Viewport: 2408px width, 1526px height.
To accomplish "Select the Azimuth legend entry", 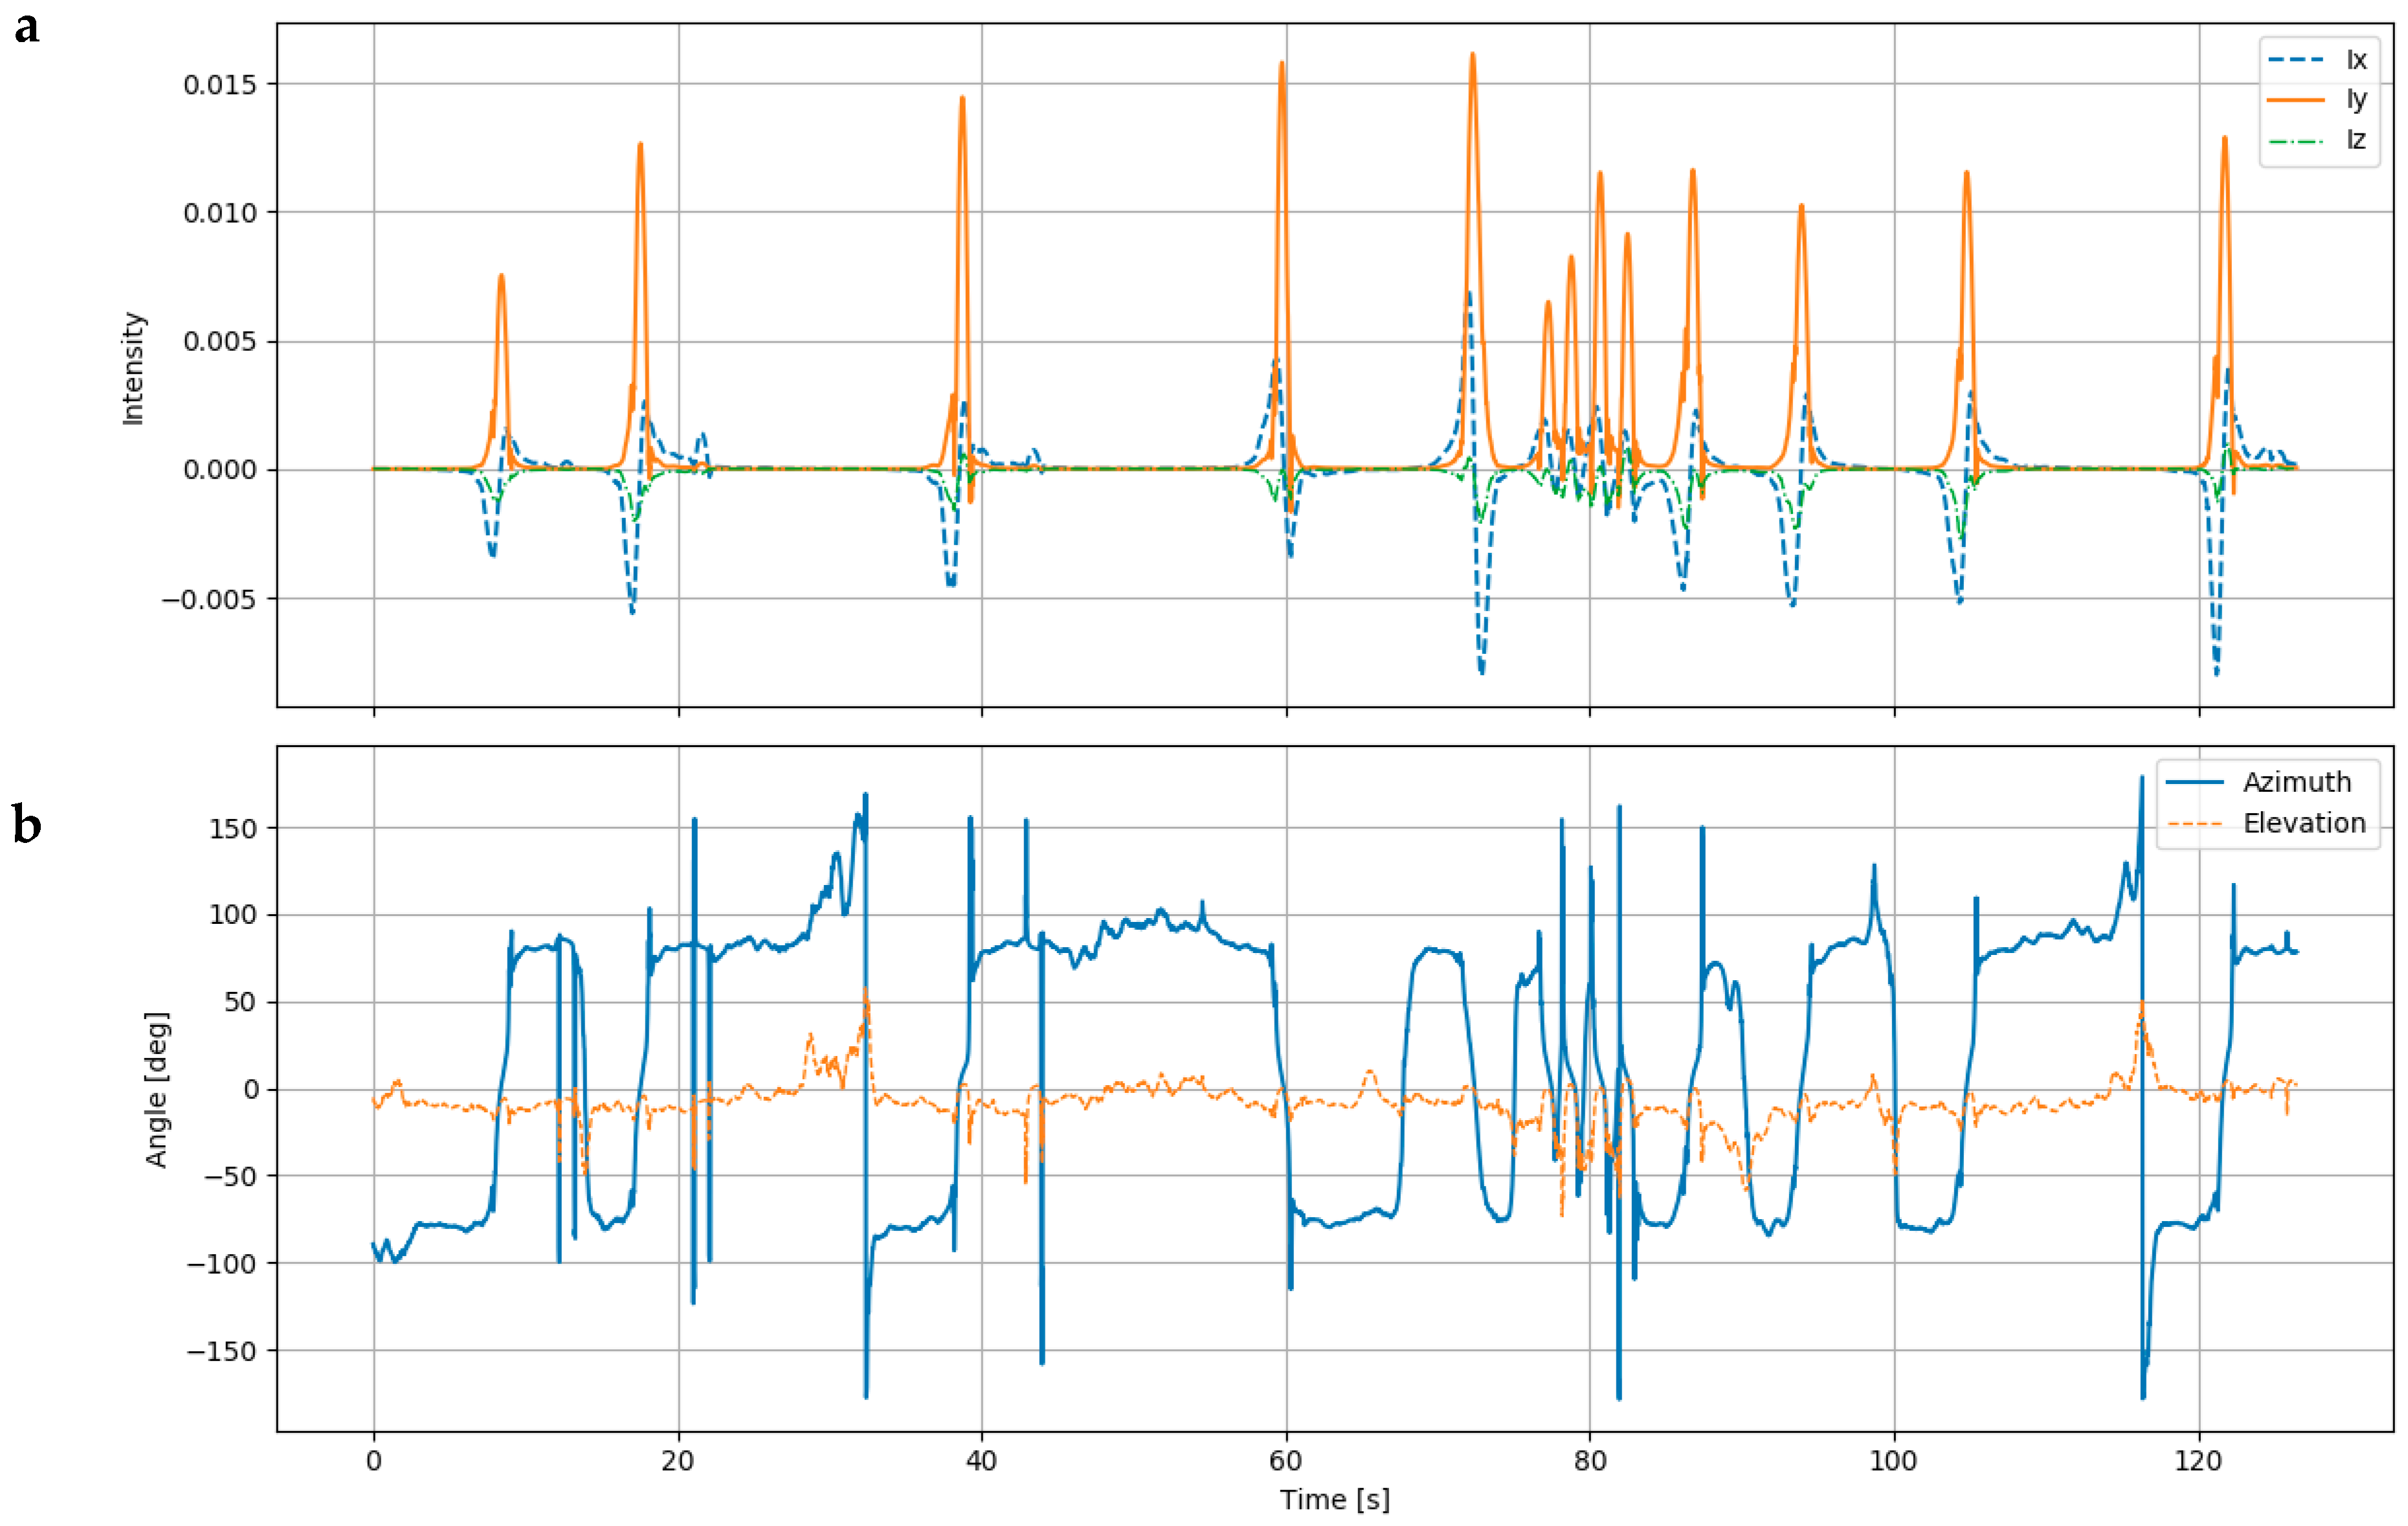I will coord(2296,782).
